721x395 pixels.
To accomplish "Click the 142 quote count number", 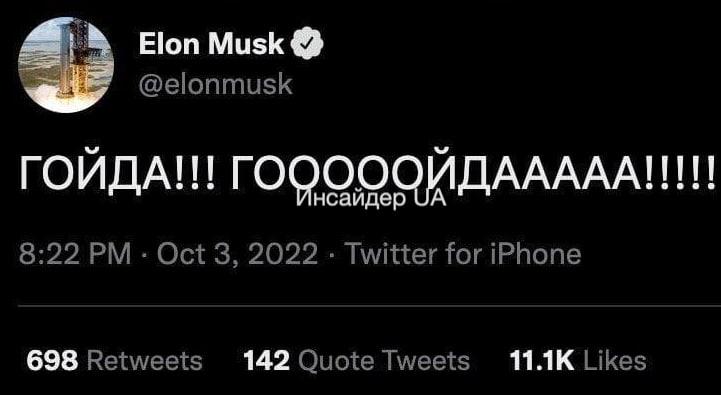I will coord(267,361).
